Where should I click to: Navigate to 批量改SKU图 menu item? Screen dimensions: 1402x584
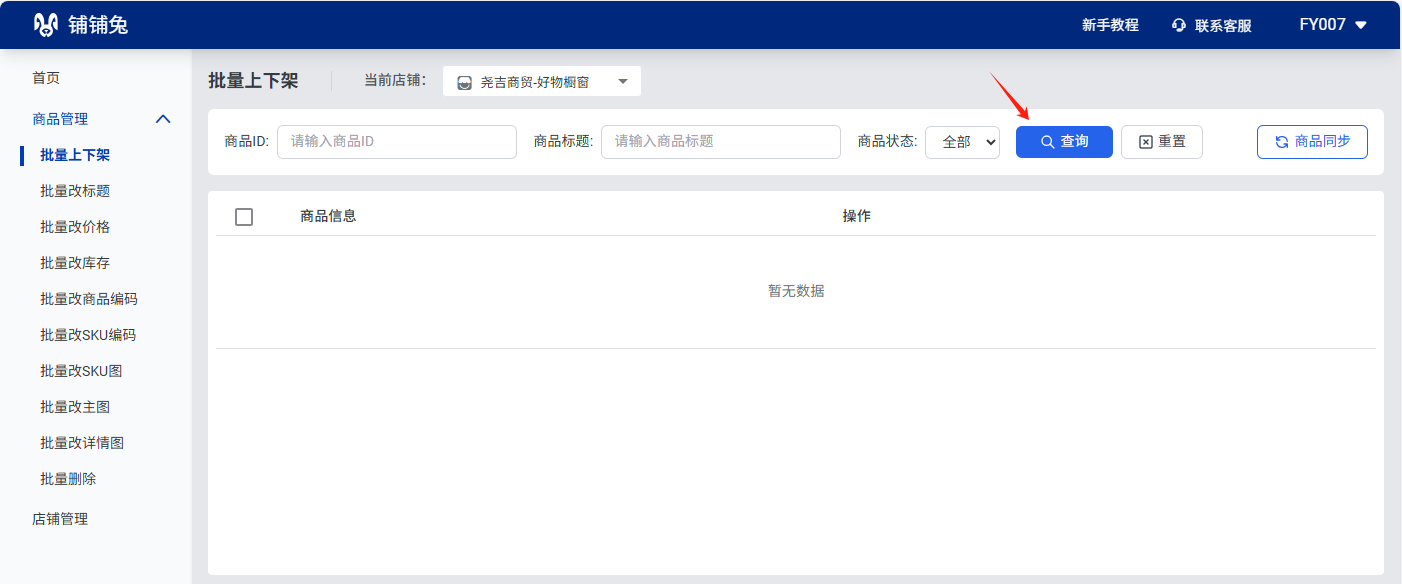click(81, 371)
